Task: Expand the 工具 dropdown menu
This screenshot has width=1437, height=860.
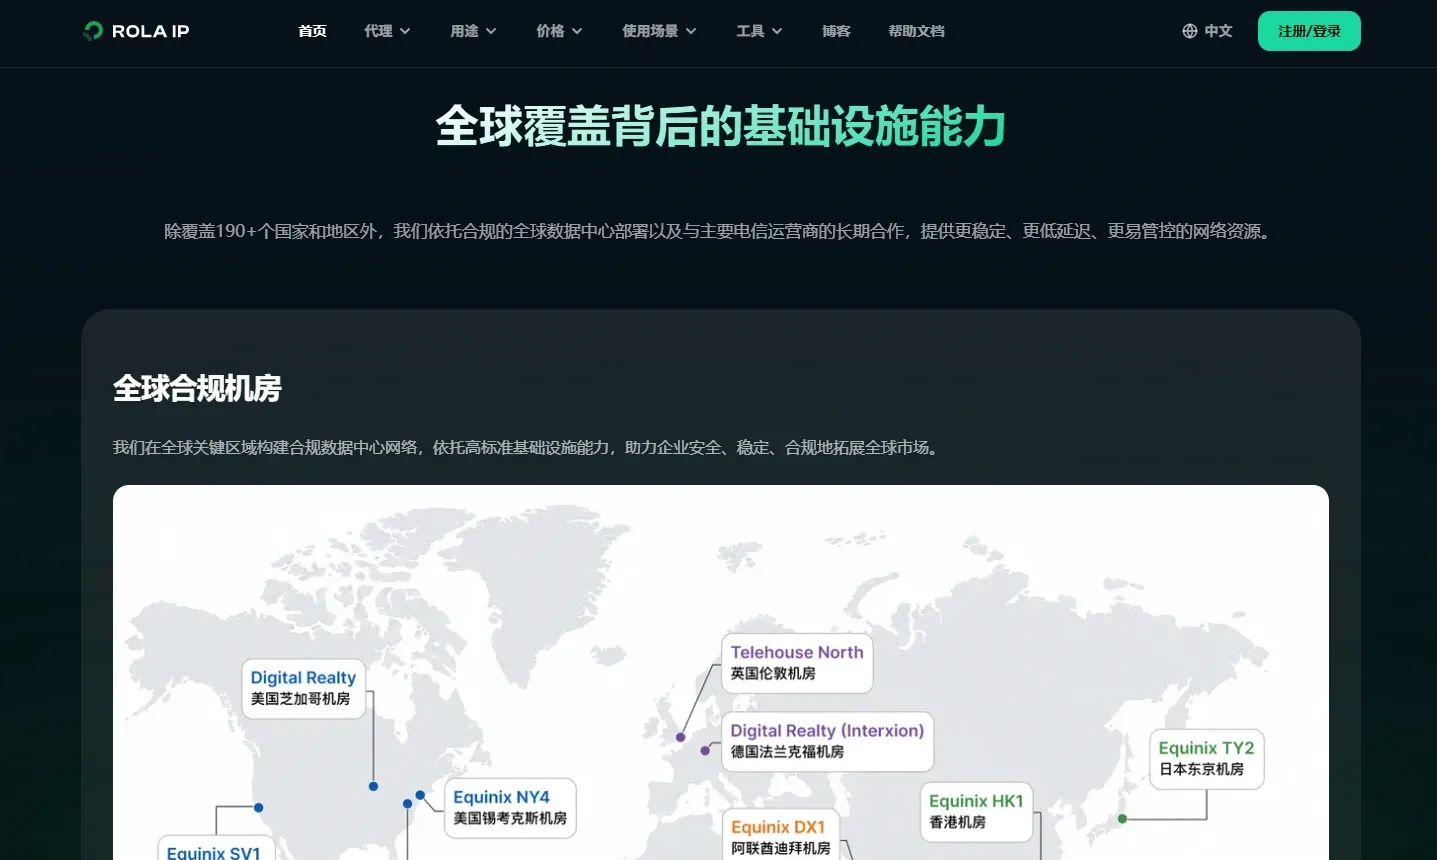Action: point(759,31)
